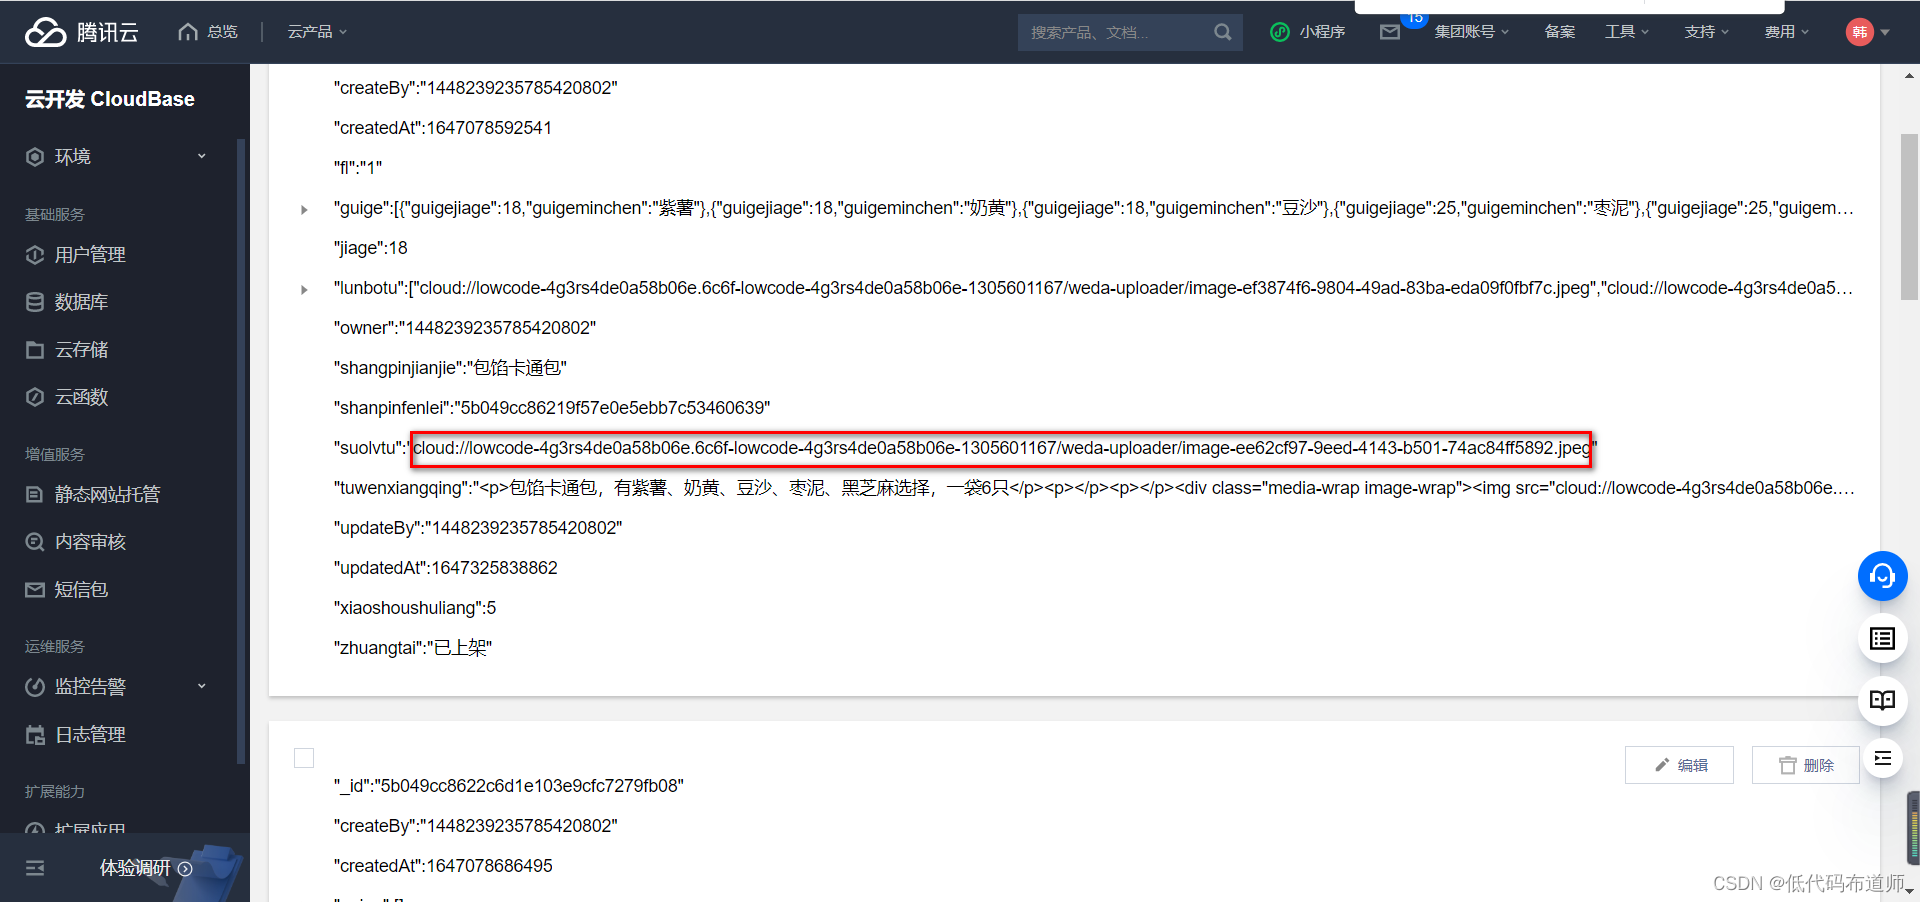1920x902 pixels.
Task: Click the "shangpinjianjie" field value
Action: (x=519, y=368)
